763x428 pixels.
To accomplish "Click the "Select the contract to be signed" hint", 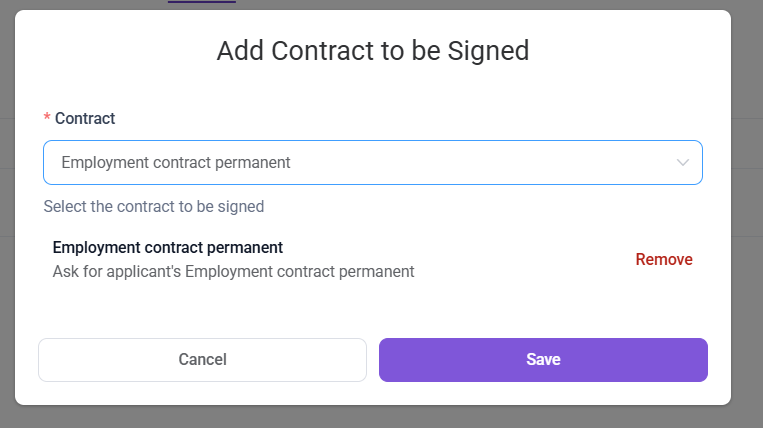I will pos(154,207).
